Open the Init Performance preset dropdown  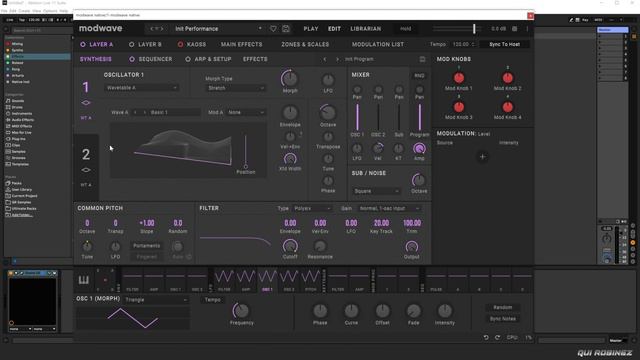[x=218, y=29]
